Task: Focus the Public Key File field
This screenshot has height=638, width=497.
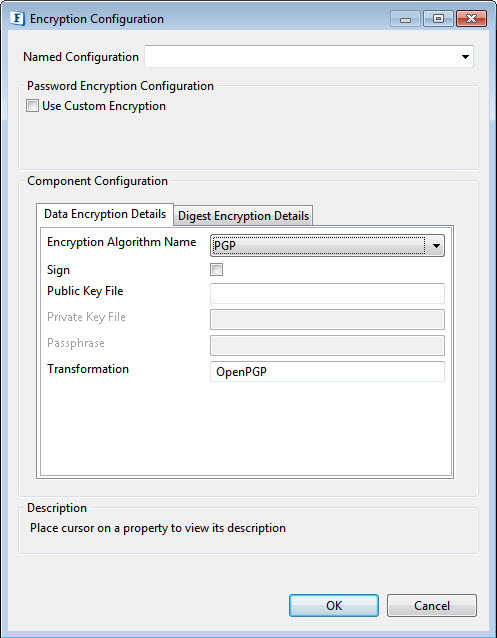Action: pyautogui.click(x=327, y=293)
